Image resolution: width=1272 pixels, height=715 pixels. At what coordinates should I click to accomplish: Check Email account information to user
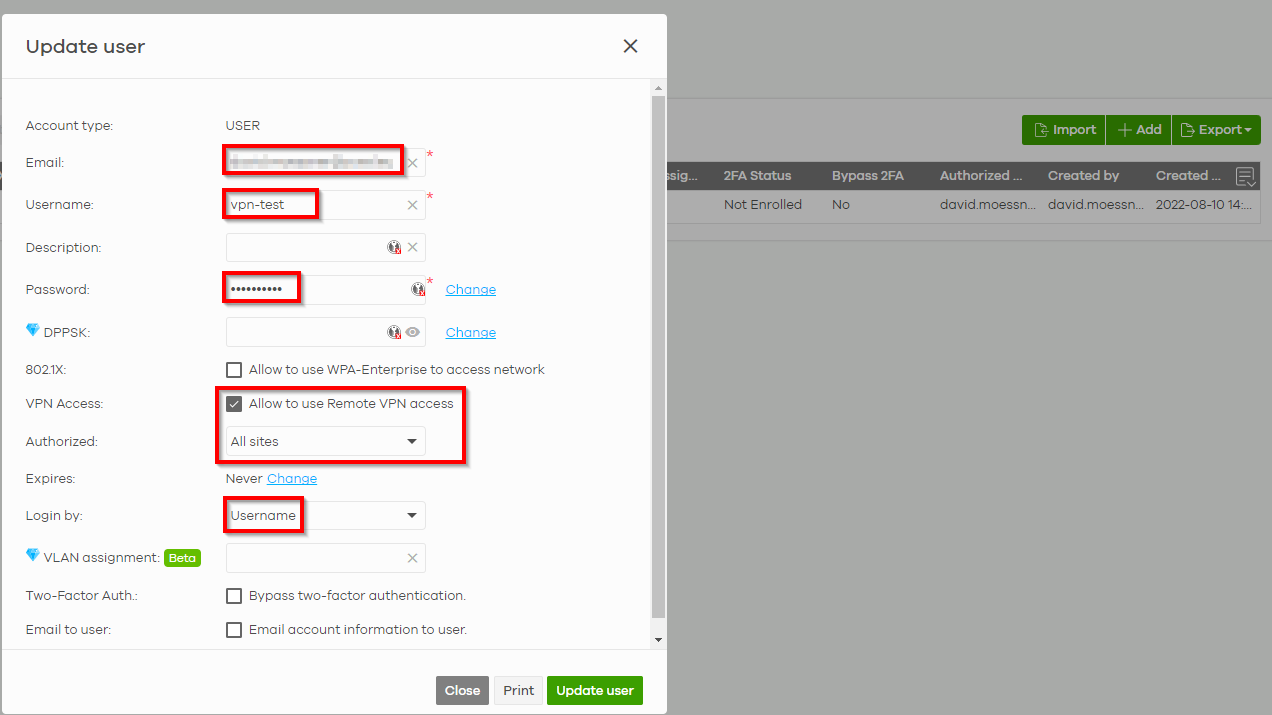click(x=234, y=630)
